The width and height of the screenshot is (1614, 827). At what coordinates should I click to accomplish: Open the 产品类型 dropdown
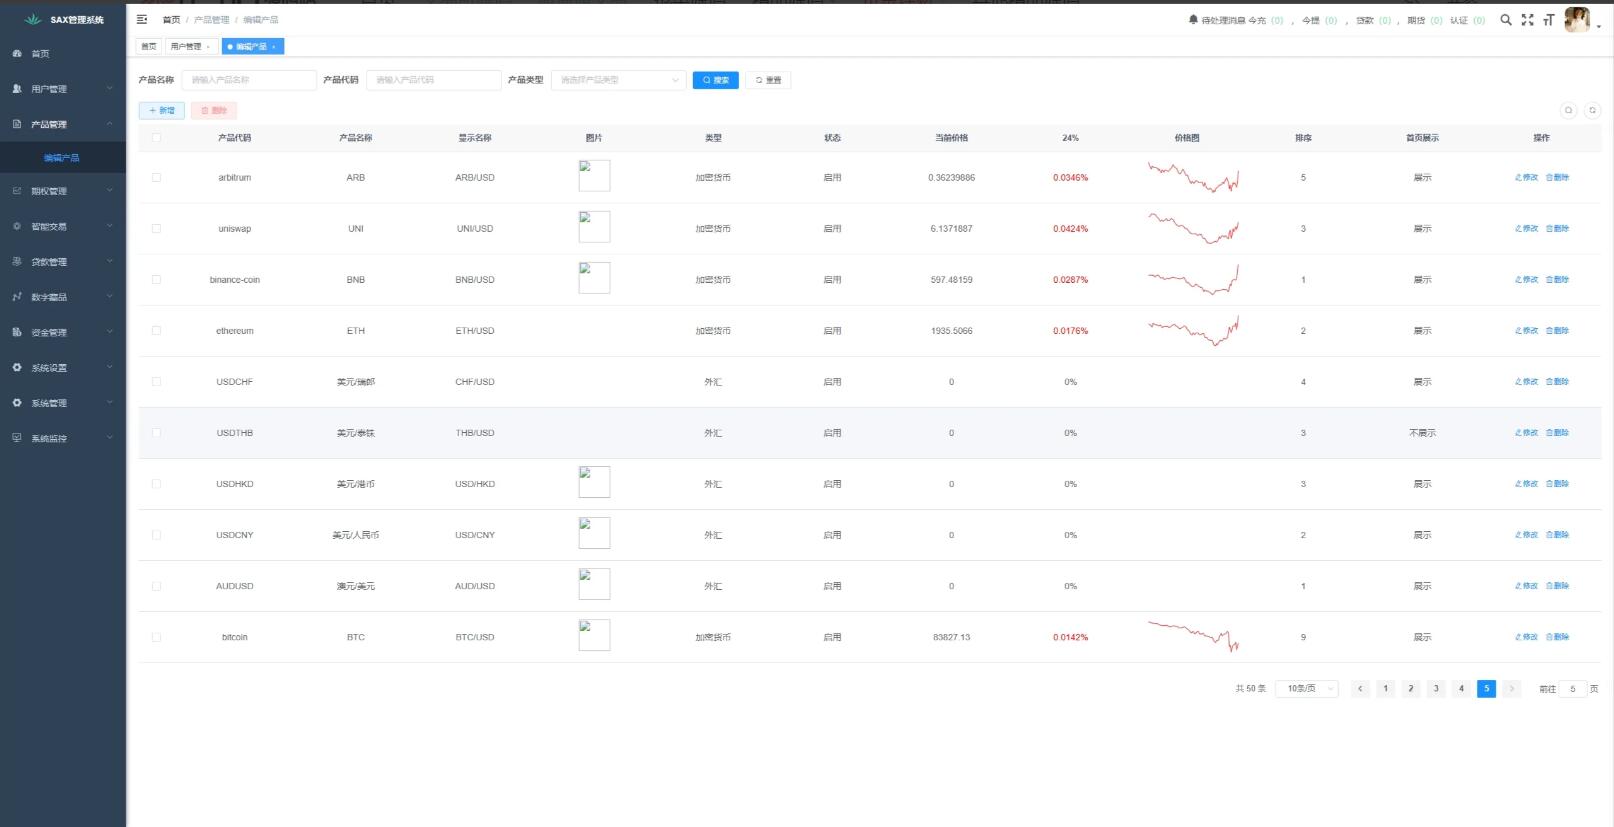click(x=618, y=80)
